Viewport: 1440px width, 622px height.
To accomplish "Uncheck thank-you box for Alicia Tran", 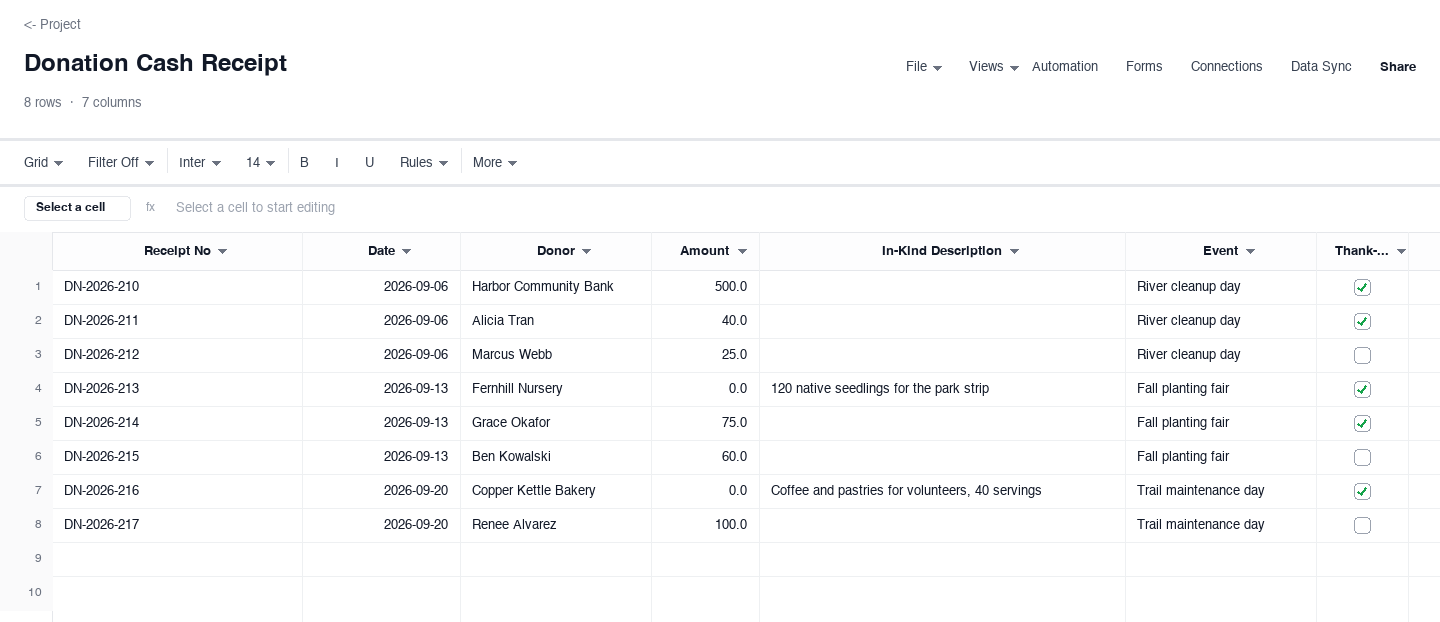I will point(1362,322).
